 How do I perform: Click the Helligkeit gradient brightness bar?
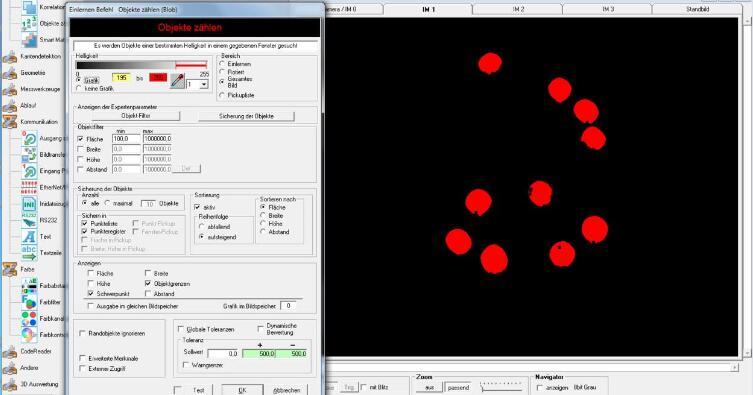[142, 65]
